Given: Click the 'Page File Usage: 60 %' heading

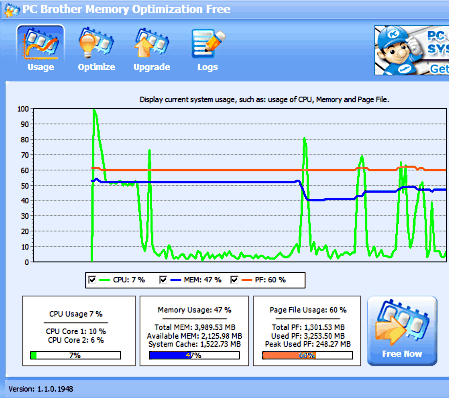Looking at the screenshot, I should (308, 310).
